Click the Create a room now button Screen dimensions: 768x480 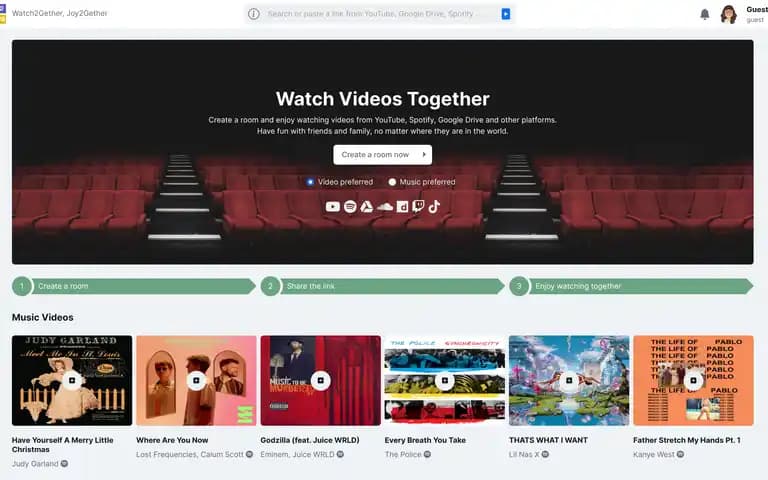(383, 155)
